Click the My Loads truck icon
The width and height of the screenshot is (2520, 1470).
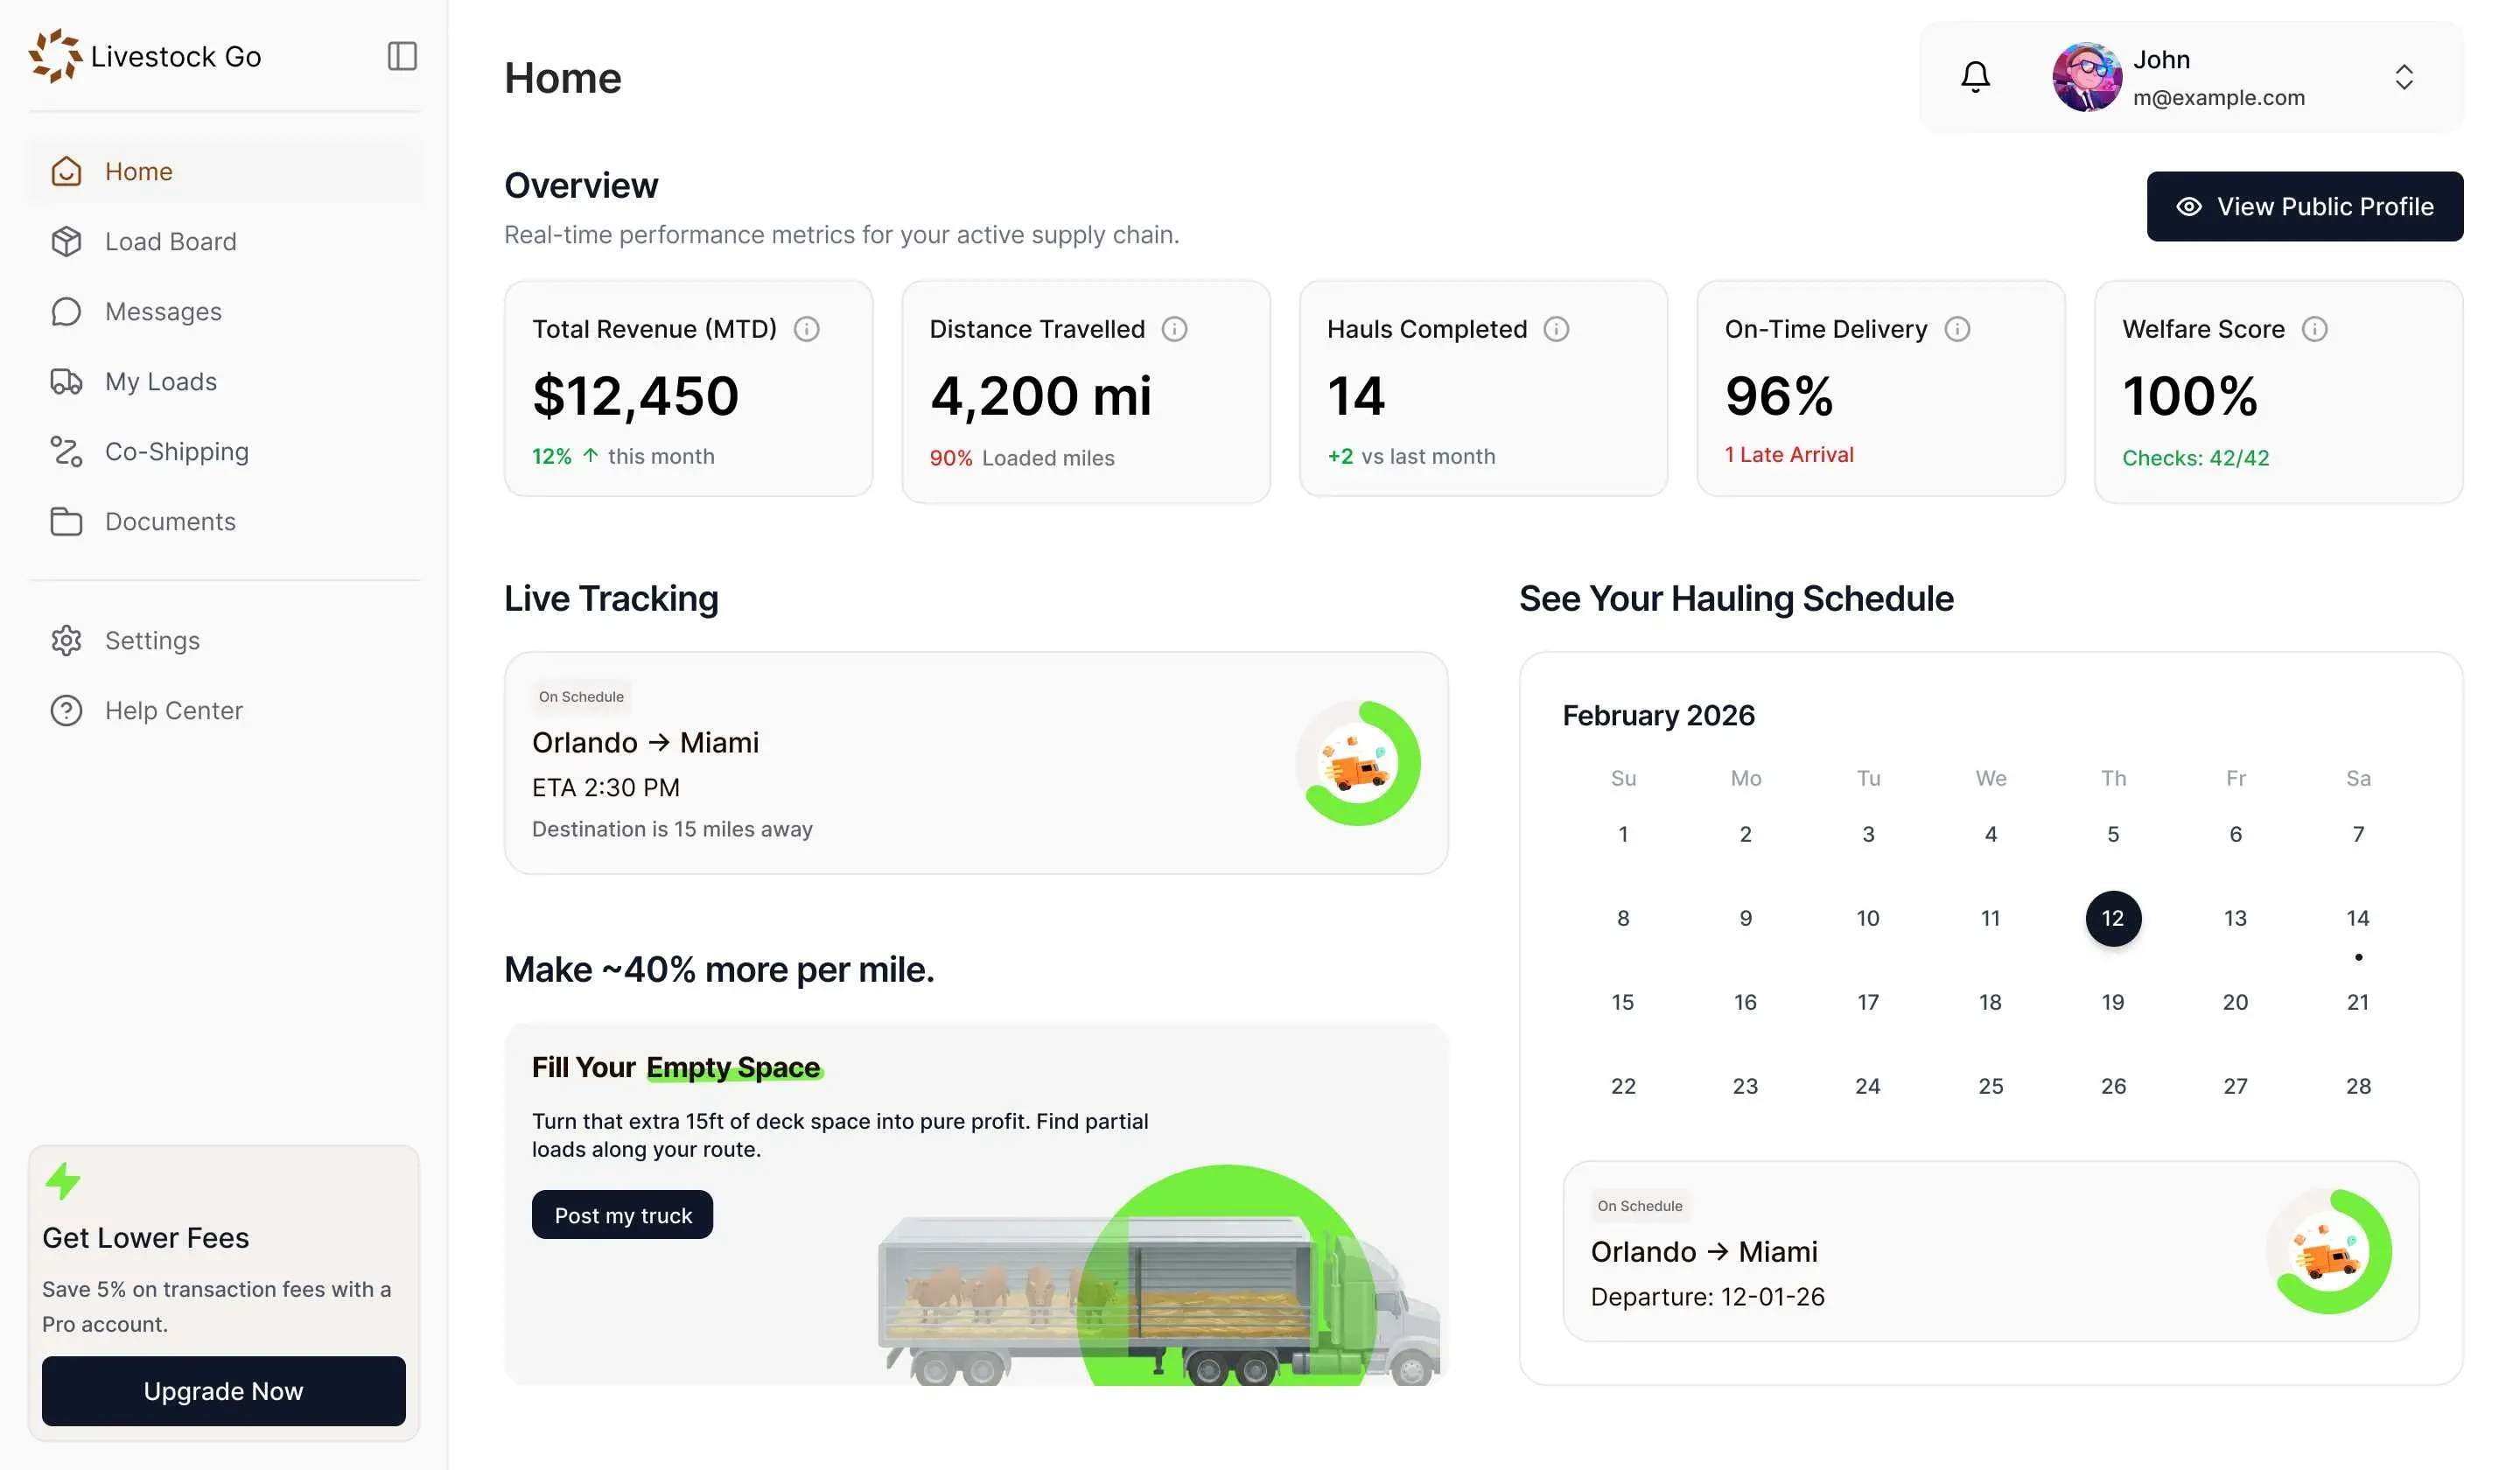tap(66, 381)
